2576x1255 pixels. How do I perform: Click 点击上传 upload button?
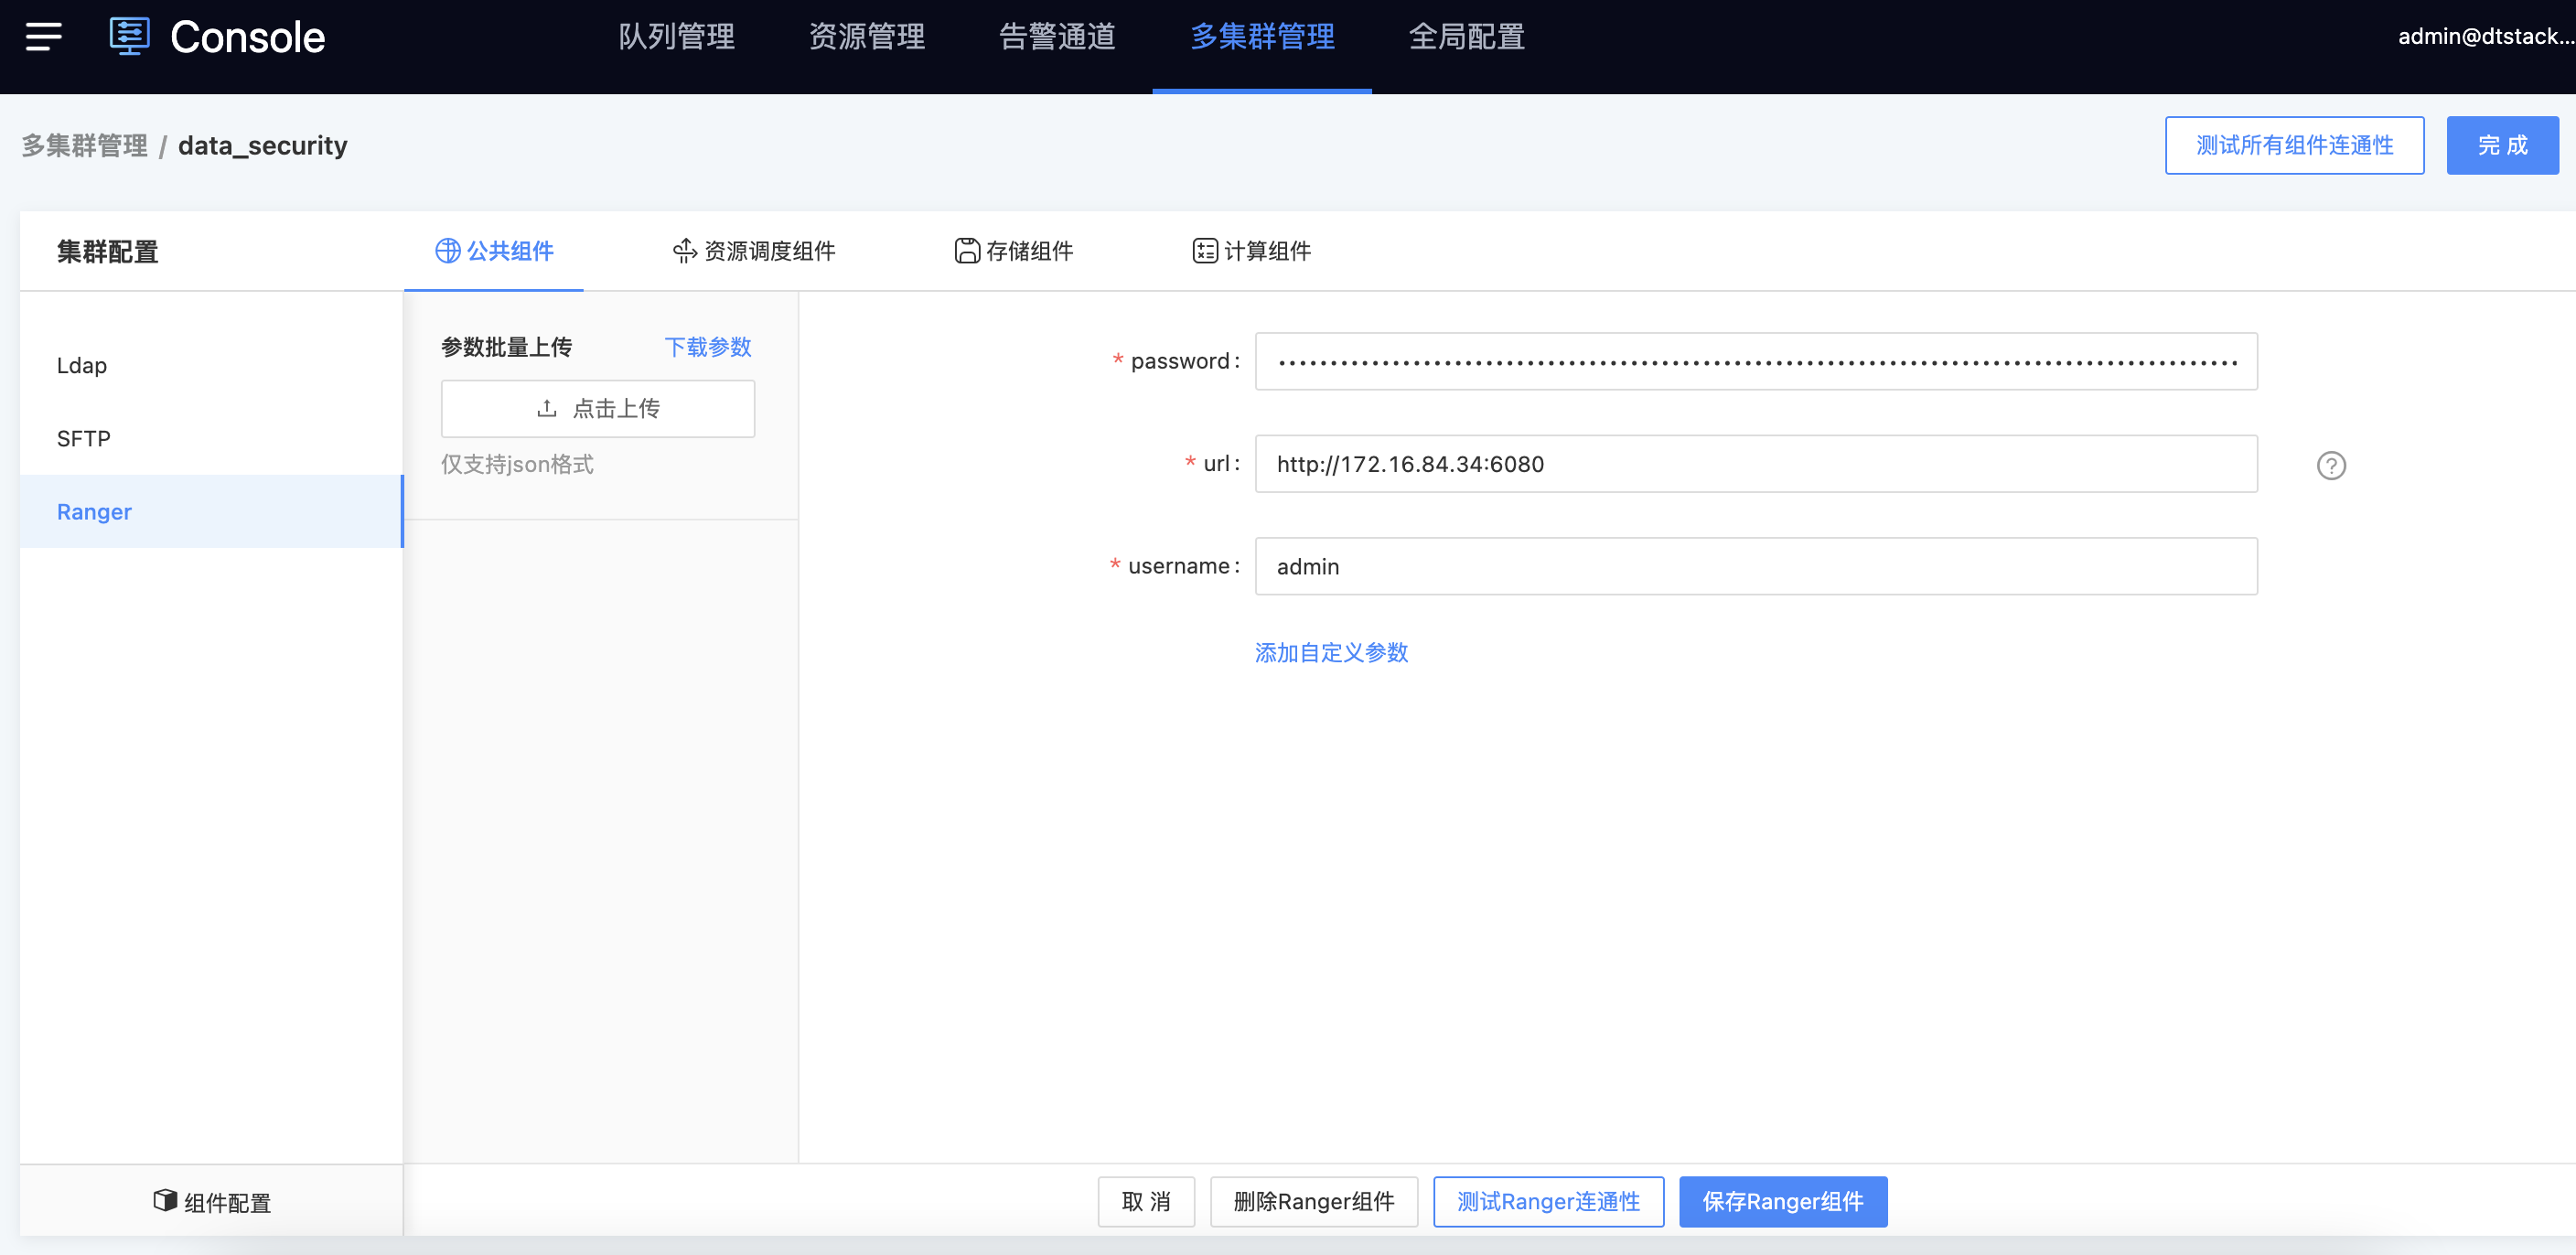[x=598, y=408]
